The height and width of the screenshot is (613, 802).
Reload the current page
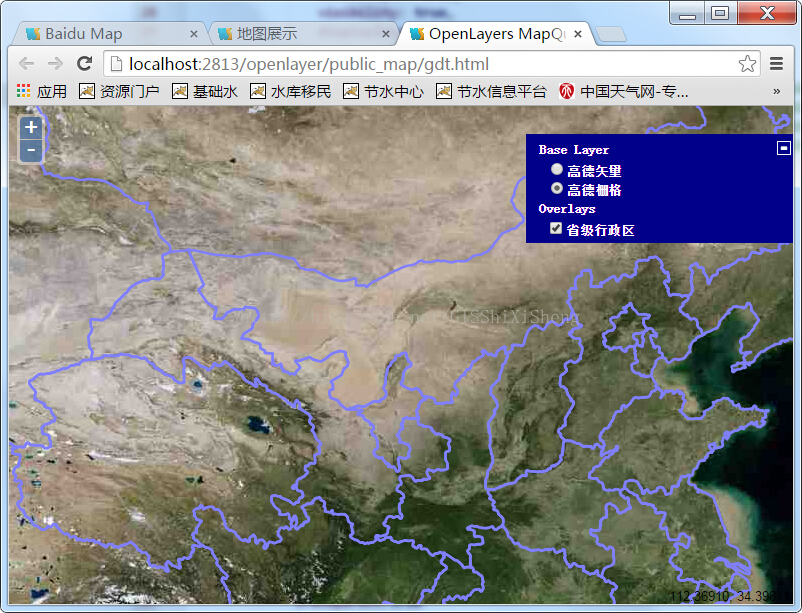84,64
